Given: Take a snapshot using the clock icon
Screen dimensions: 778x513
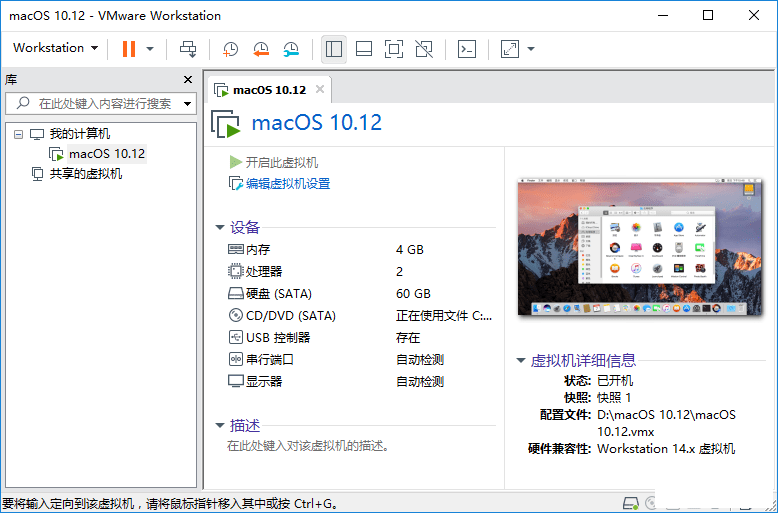Looking at the screenshot, I should click(x=230, y=48).
